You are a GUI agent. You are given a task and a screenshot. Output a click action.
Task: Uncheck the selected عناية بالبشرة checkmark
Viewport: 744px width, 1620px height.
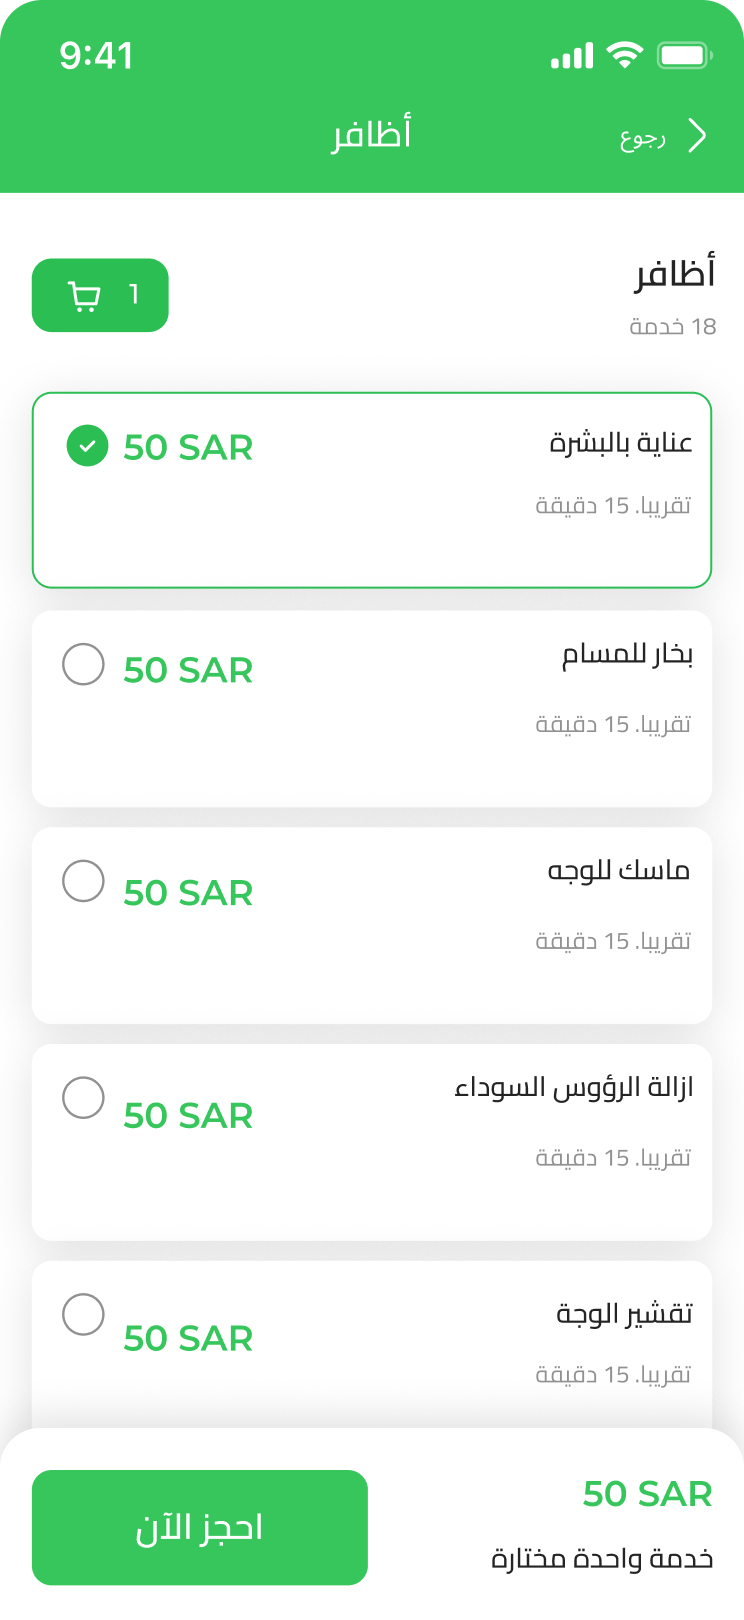click(x=87, y=446)
